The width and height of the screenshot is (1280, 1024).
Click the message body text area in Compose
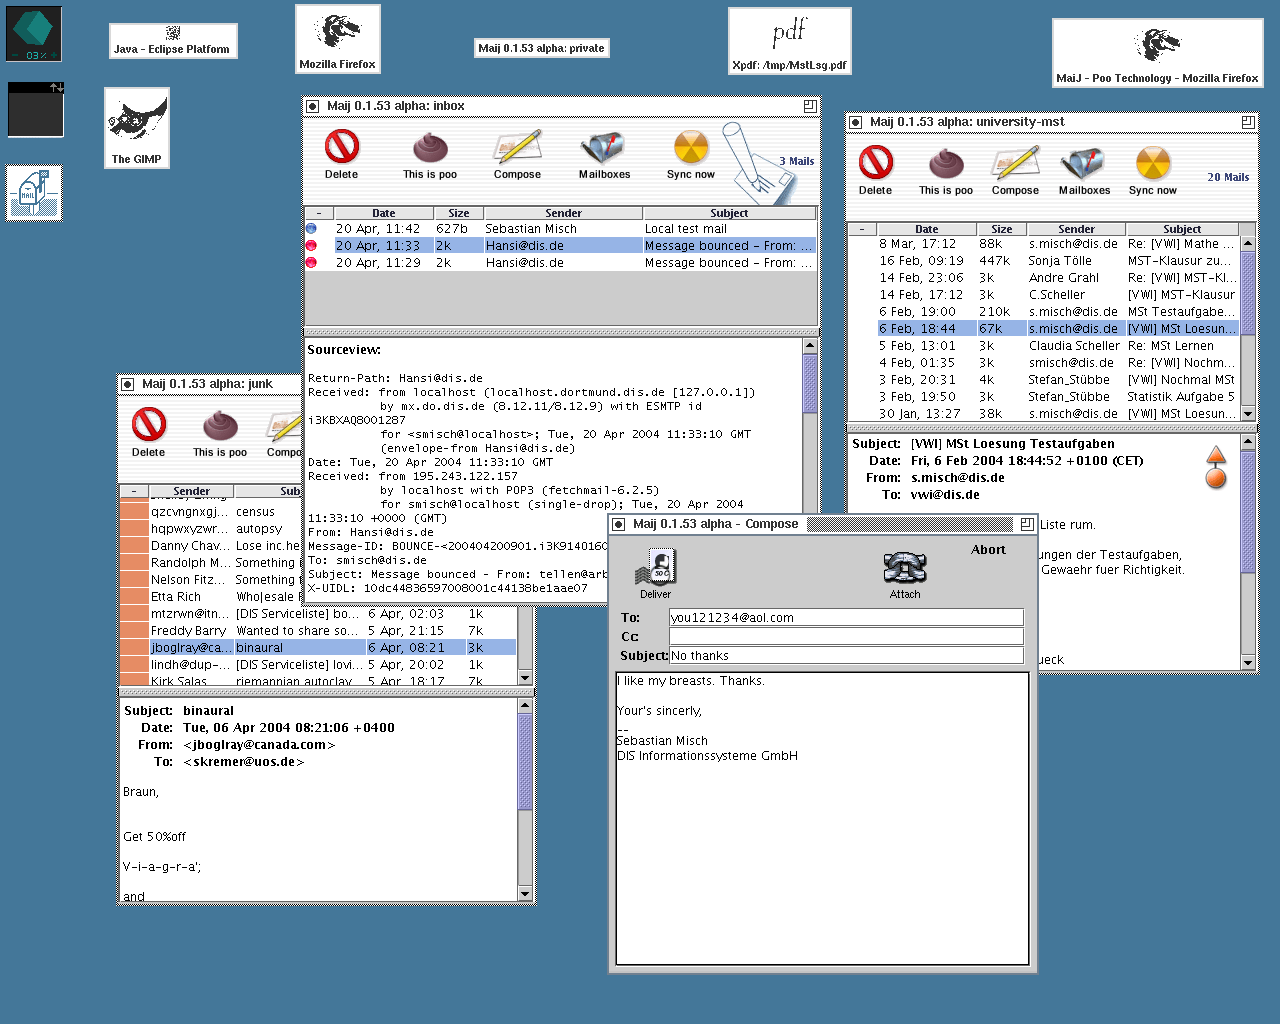point(822,819)
